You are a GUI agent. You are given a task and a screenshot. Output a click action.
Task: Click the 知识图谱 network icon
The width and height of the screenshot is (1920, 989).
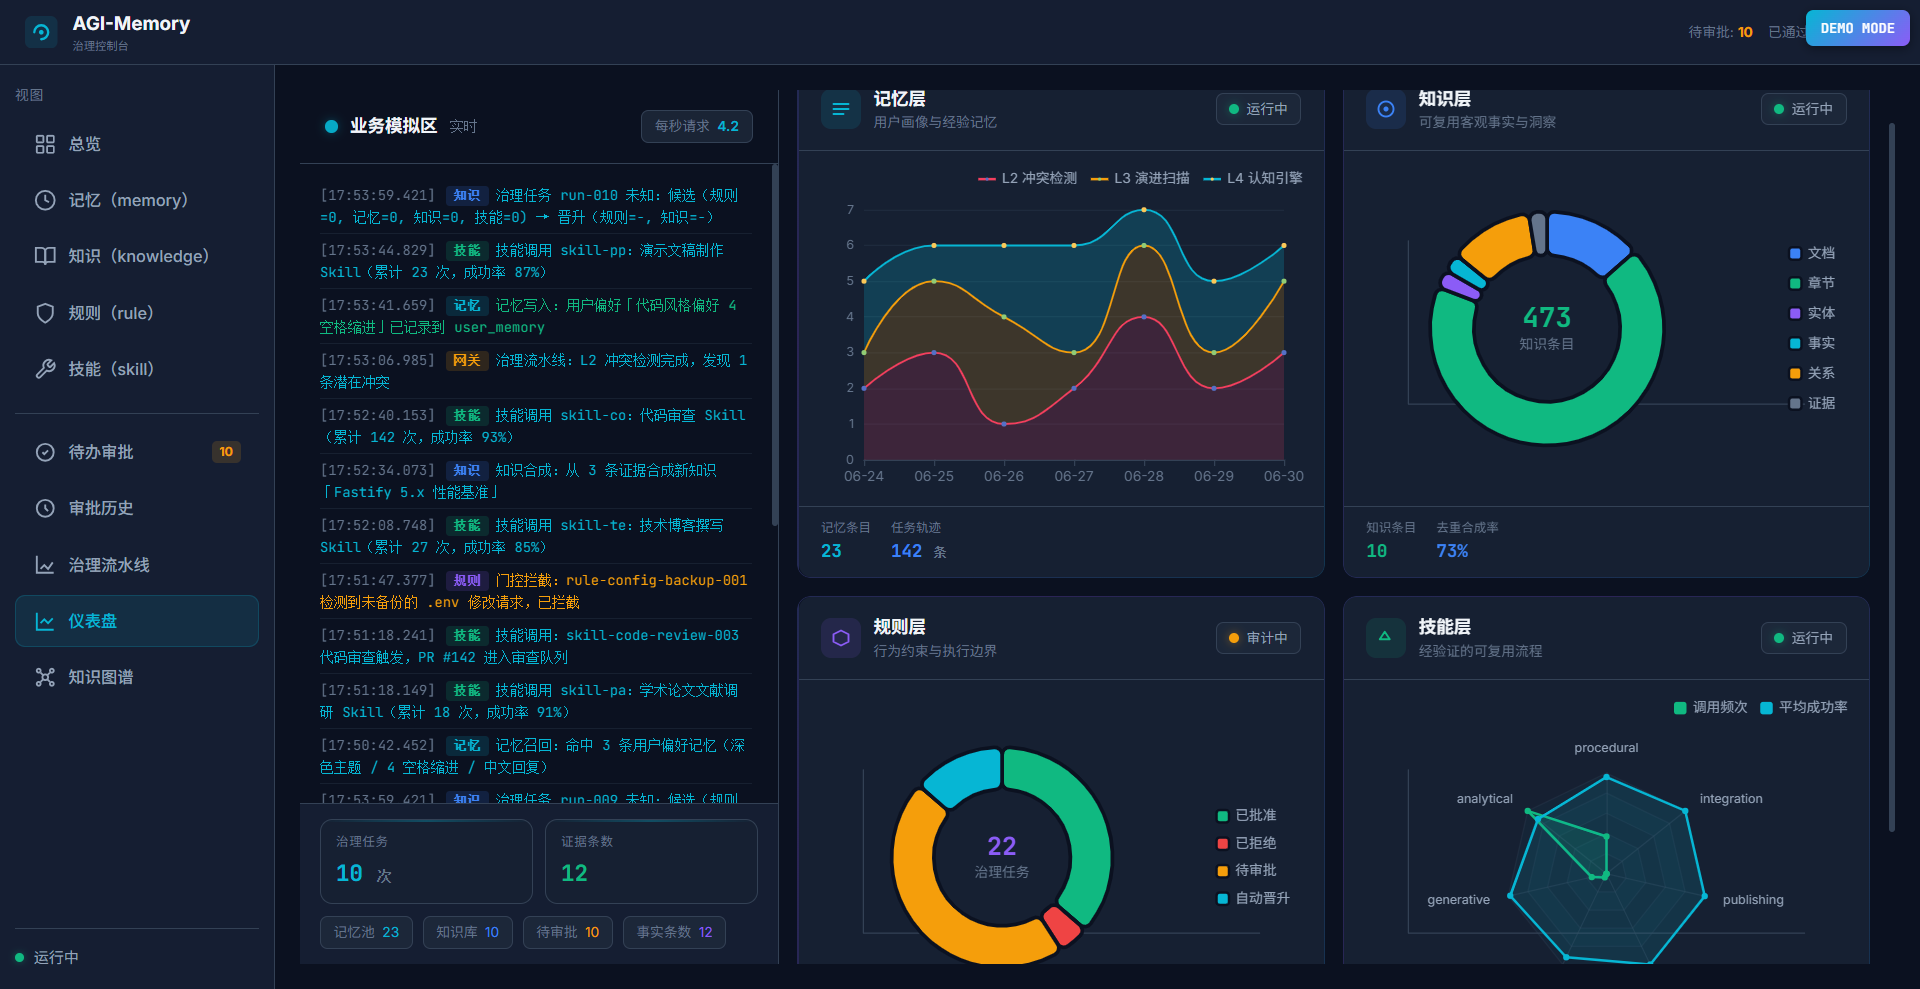(45, 677)
